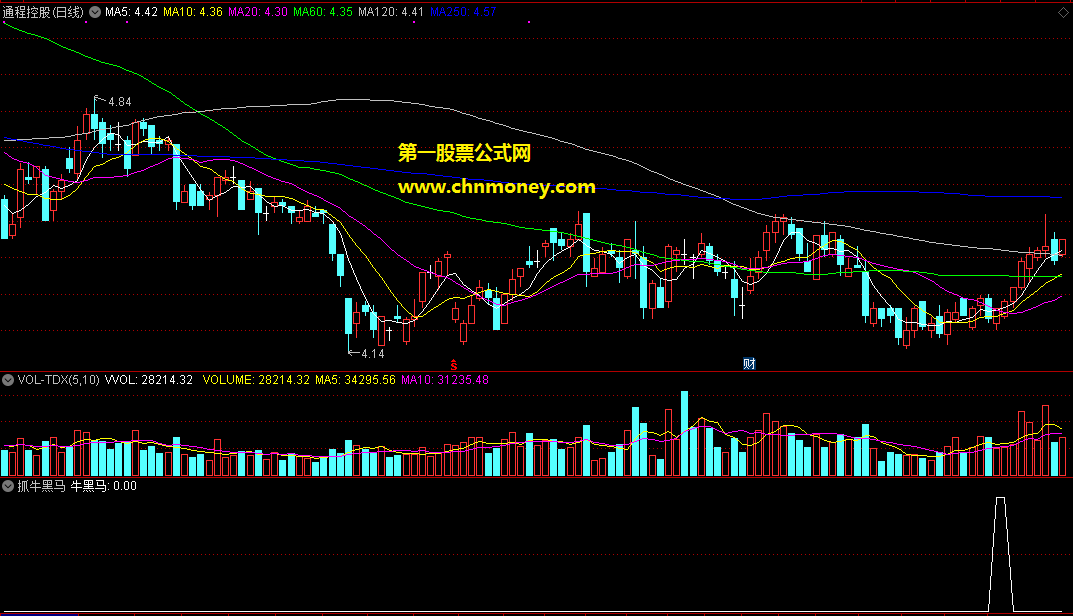Click the 牛黑马: 0.00 value
The height and width of the screenshot is (616, 1073).
click(104, 487)
